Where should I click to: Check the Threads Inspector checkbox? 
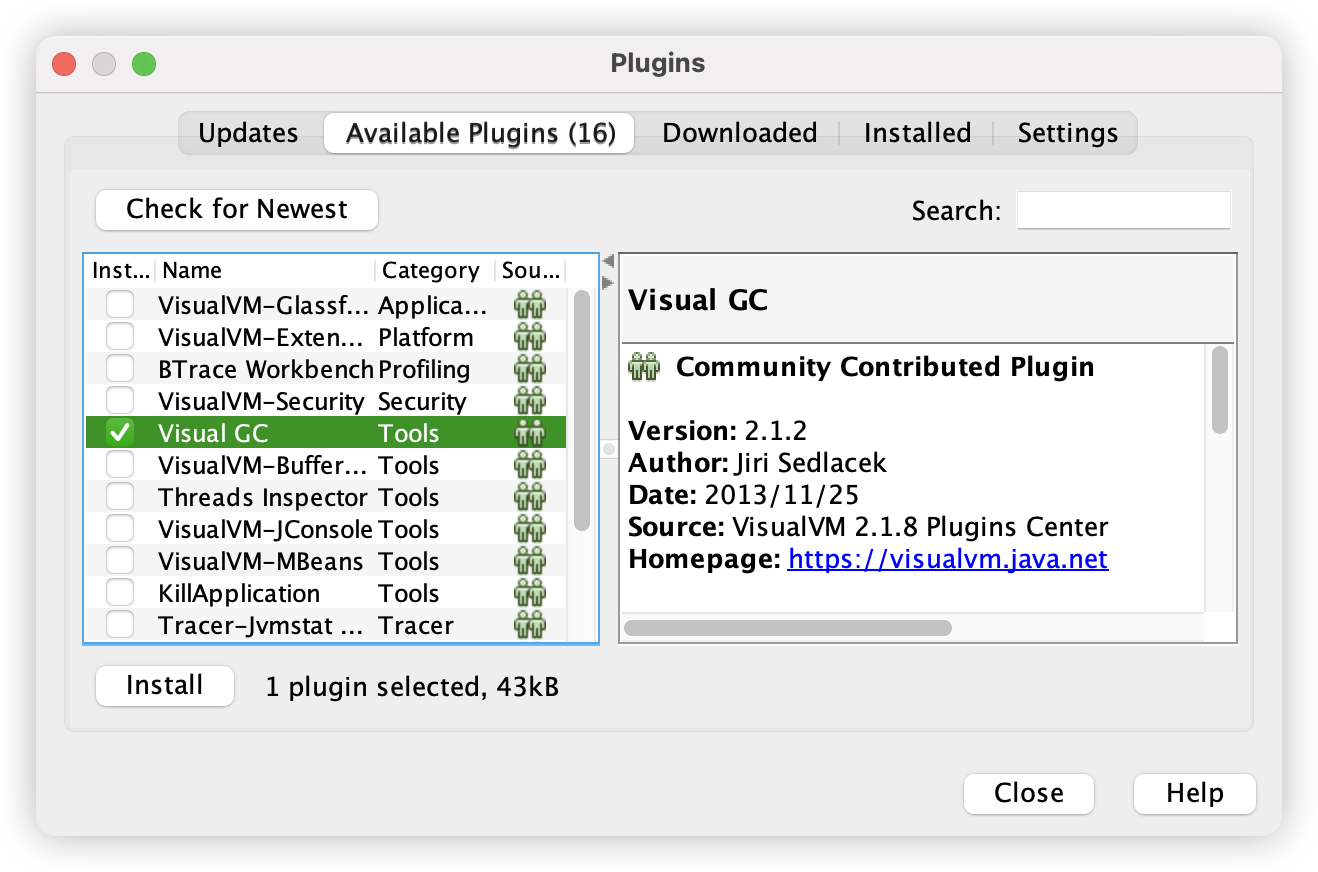(x=120, y=496)
